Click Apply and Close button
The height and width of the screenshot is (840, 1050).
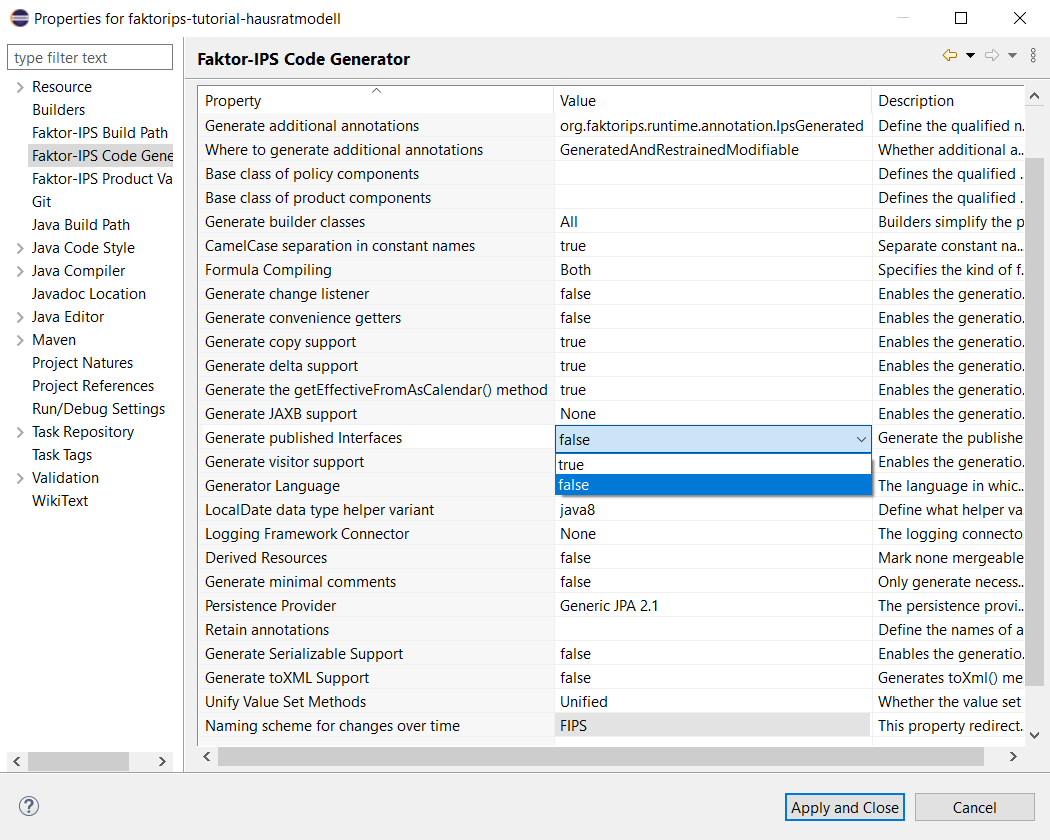coord(844,808)
